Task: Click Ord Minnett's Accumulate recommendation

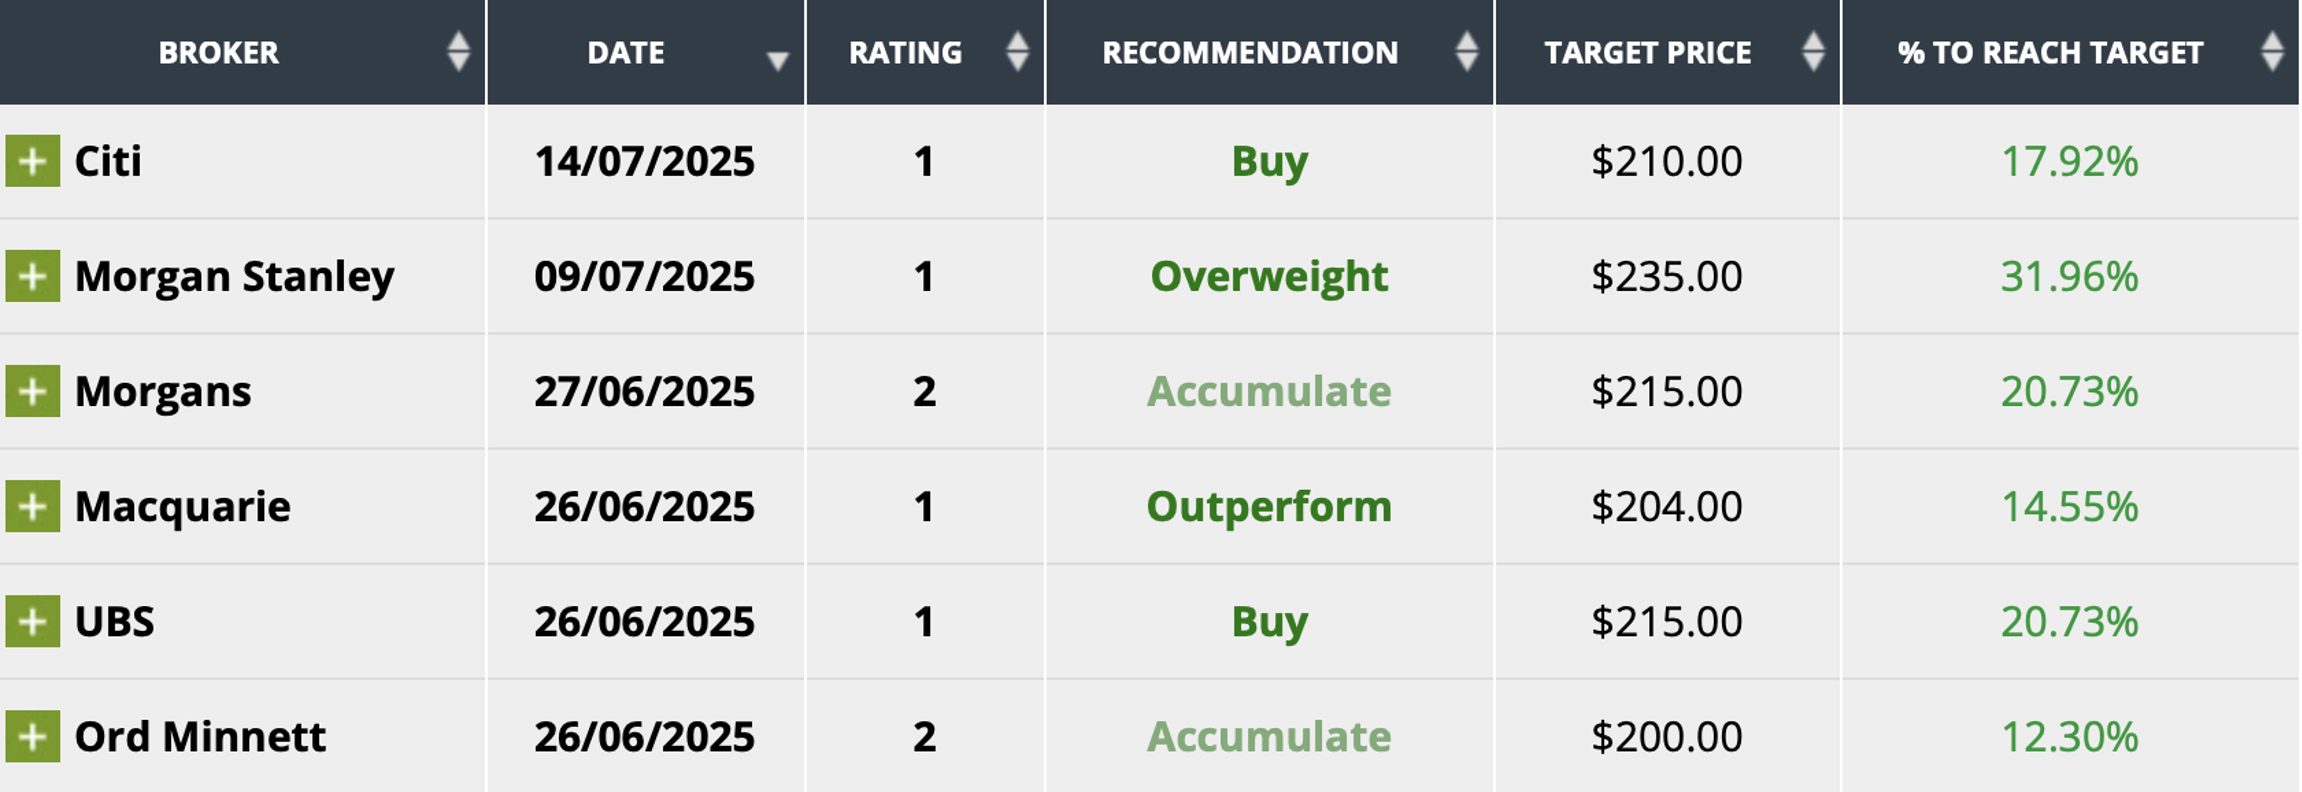Action: (x=1269, y=737)
